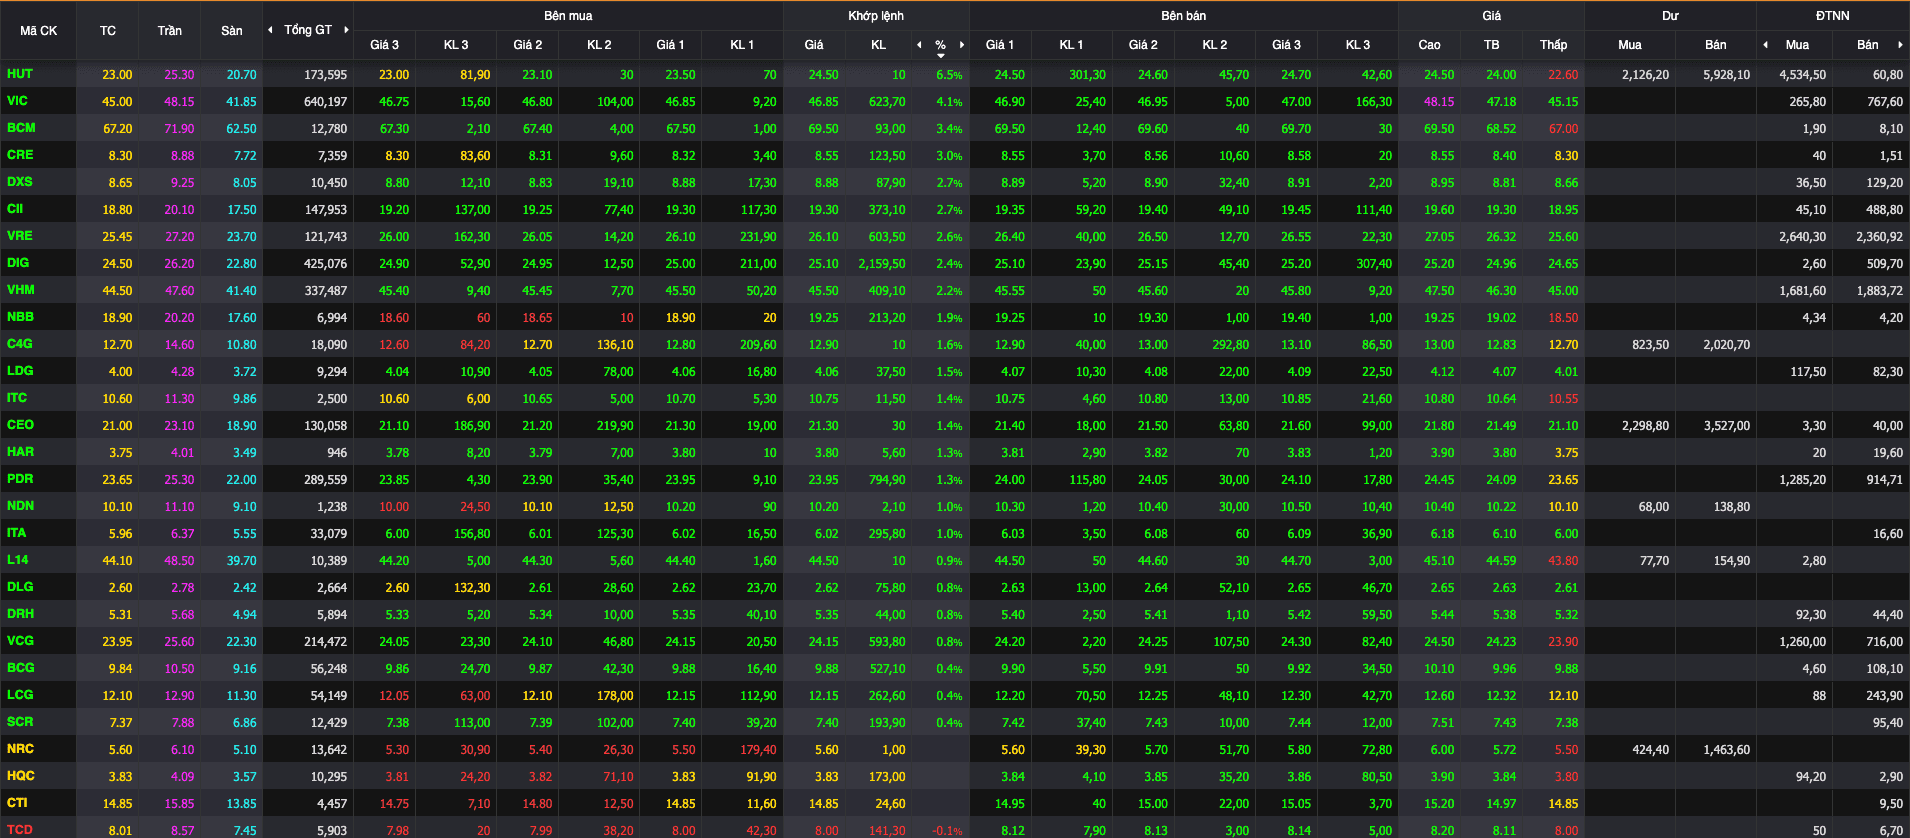This screenshot has width=1910, height=838.
Task: Click HUT percent change 6.5%
Action: 949,75
